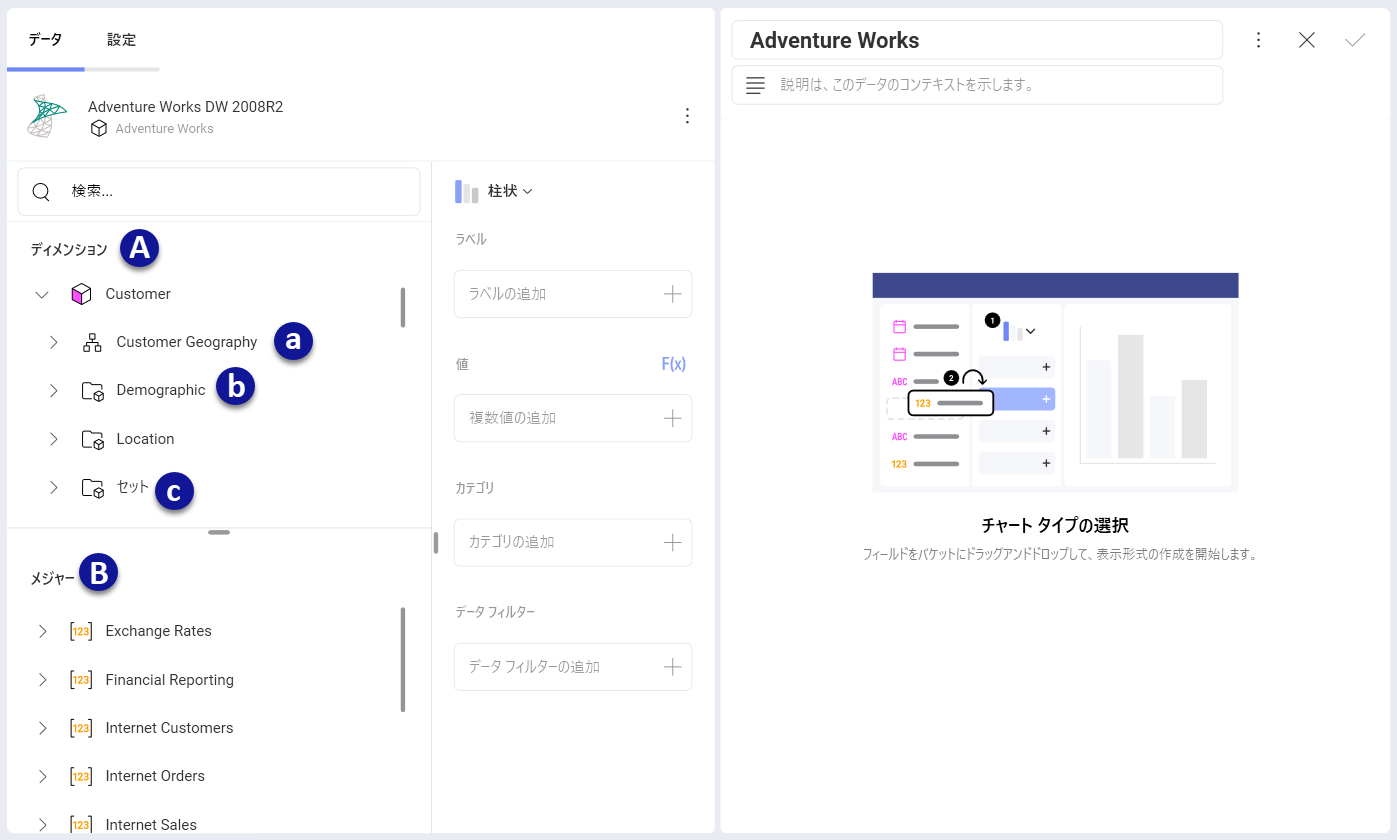Expand the Internet Sales measure group
The image size is (1397, 840).
[x=43, y=825]
